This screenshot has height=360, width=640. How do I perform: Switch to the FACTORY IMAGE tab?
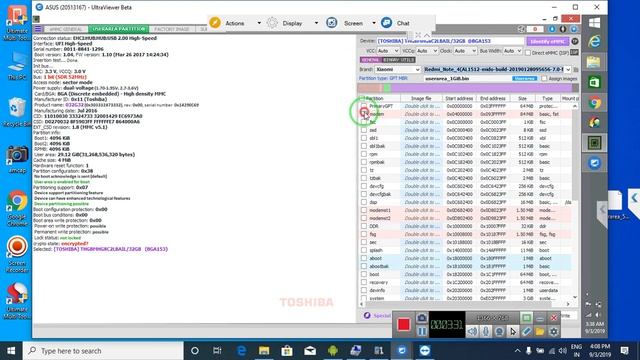pos(172,29)
